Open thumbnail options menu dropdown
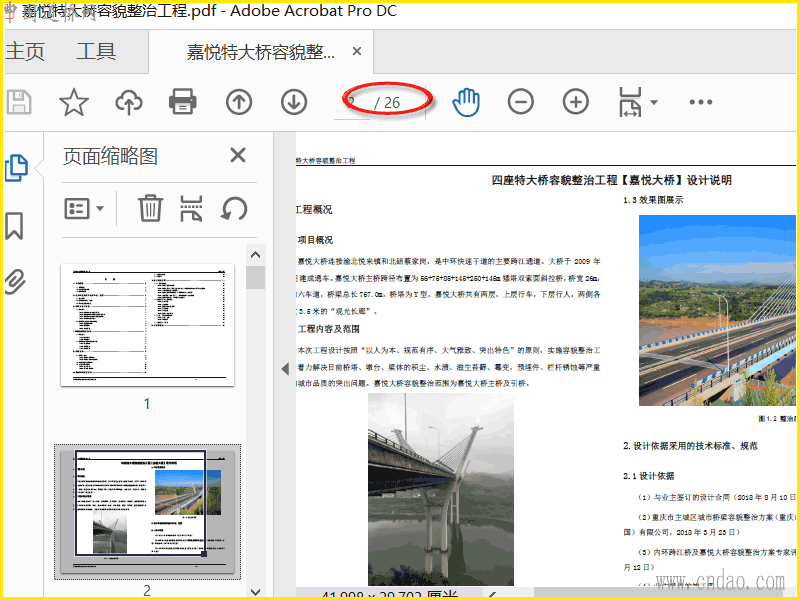The width and height of the screenshot is (800, 600). tap(84, 208)
